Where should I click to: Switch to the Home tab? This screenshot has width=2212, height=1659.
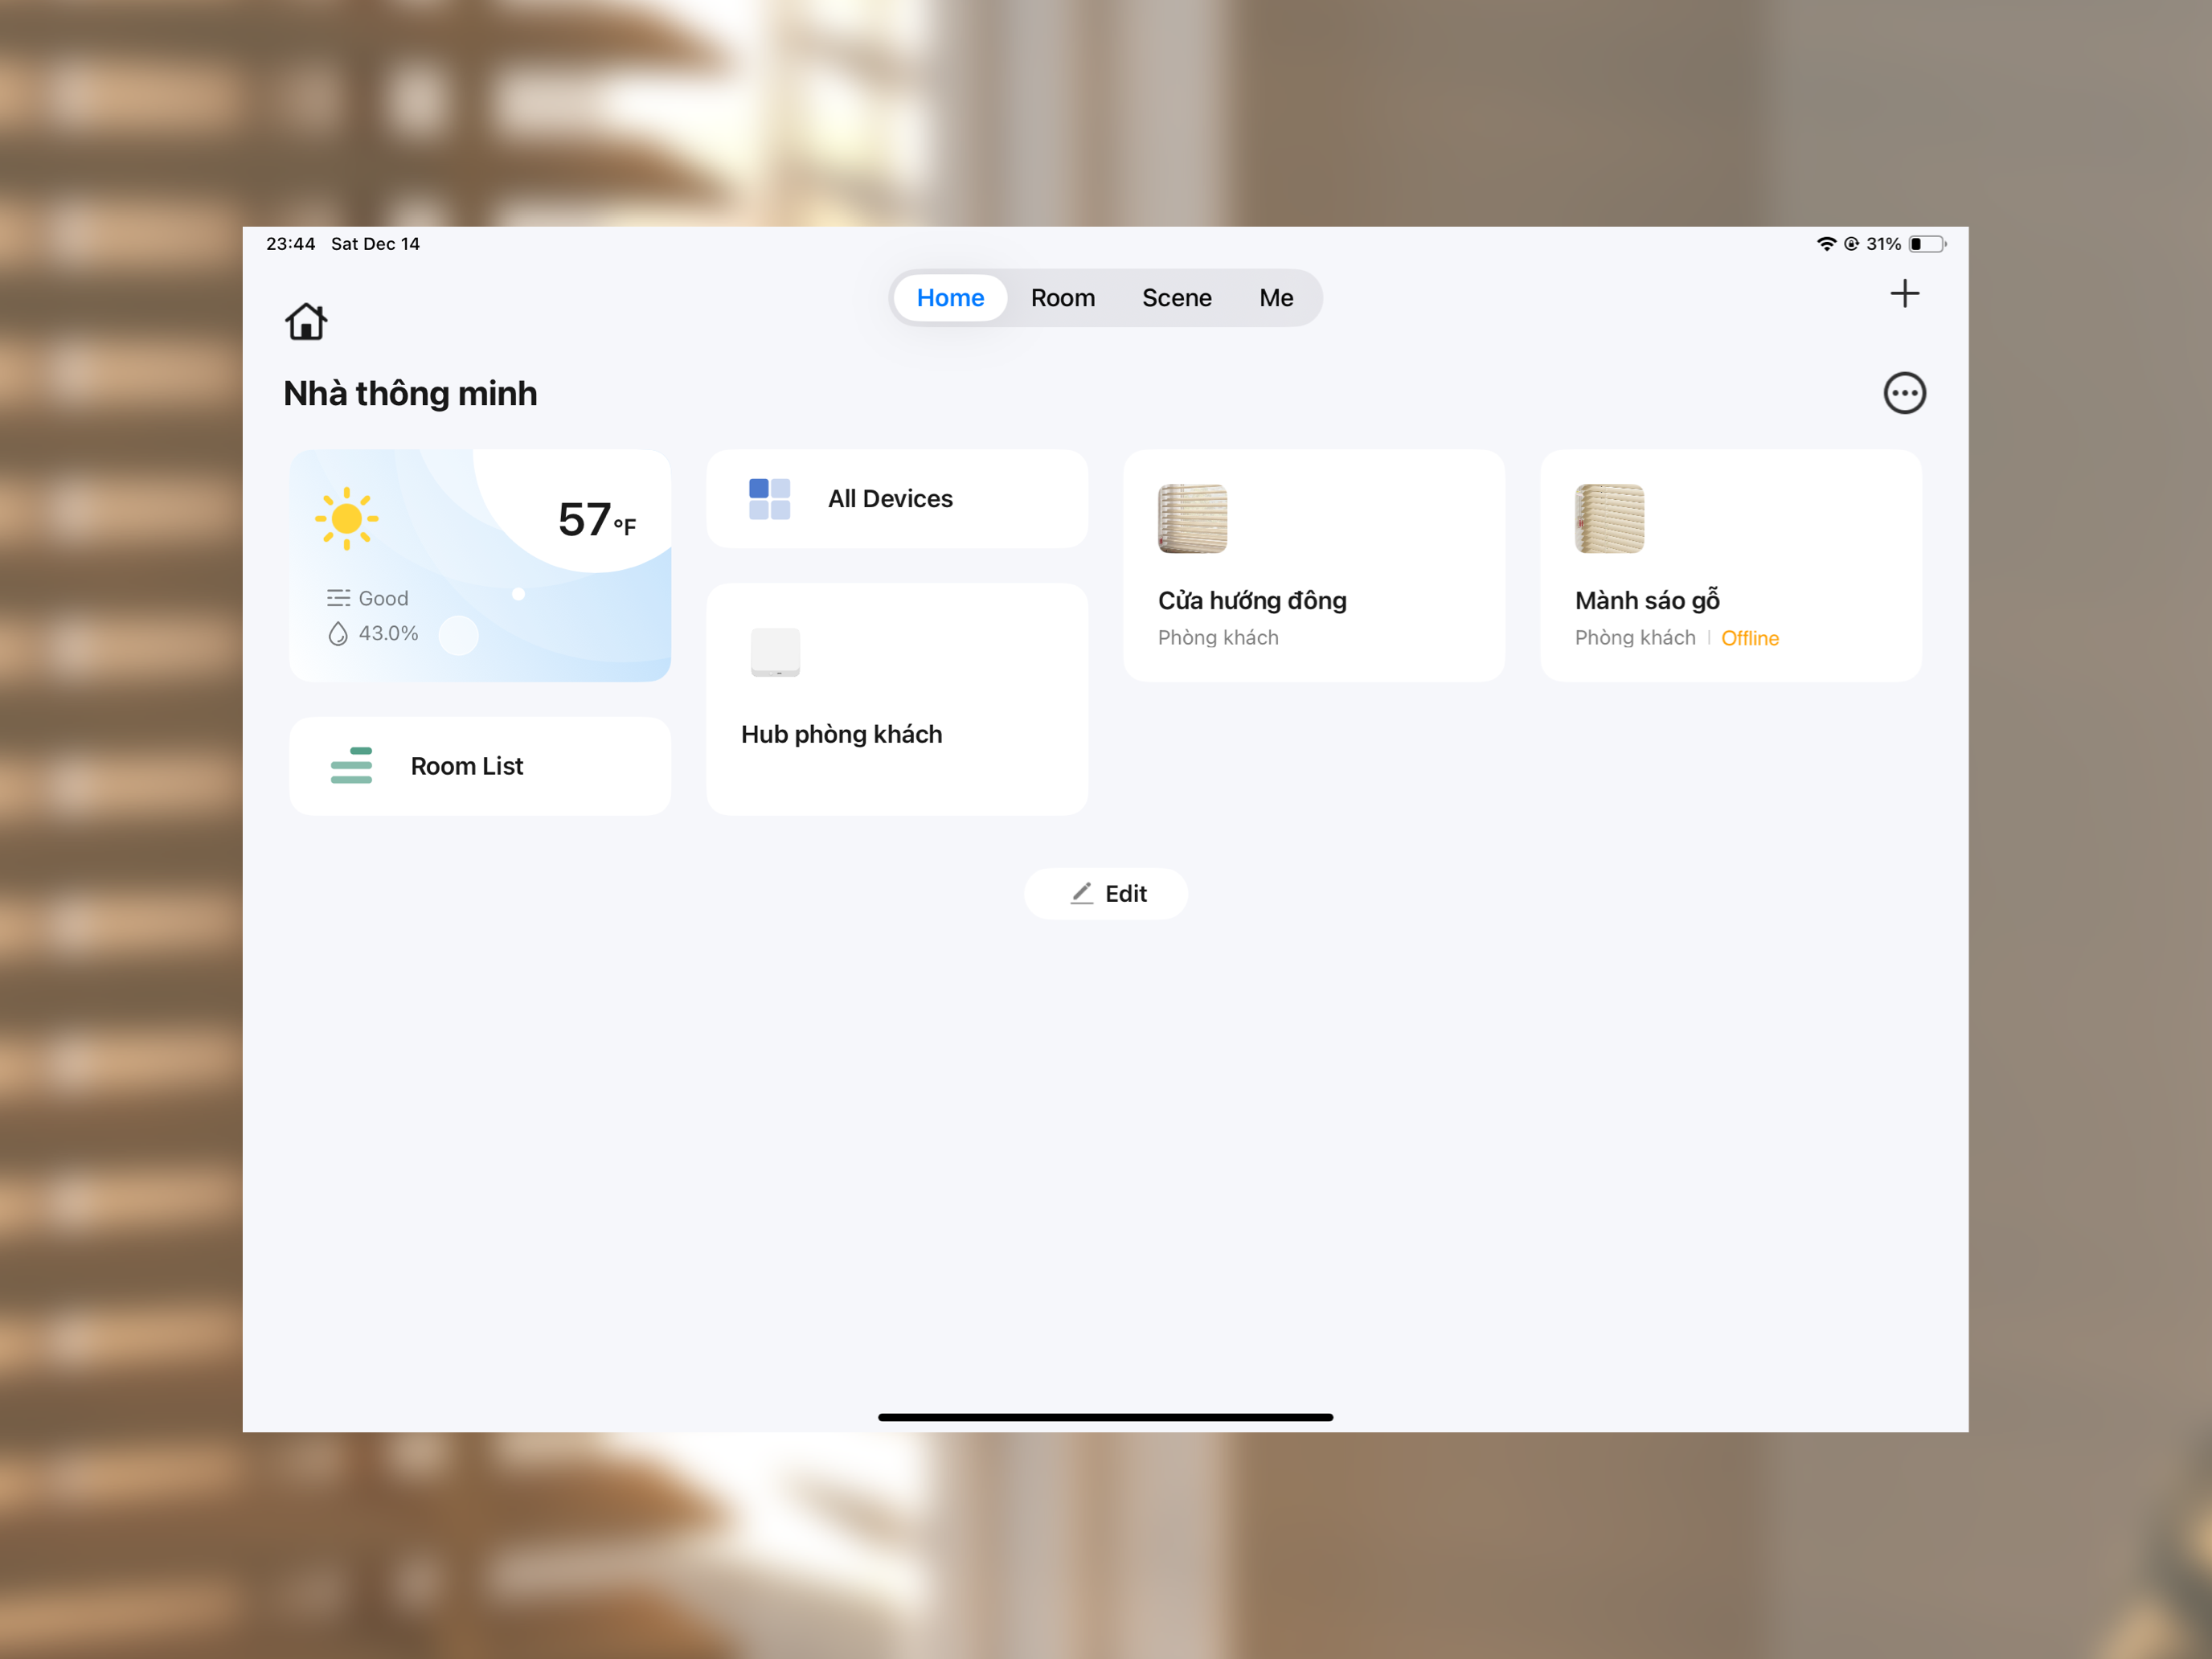(950, 298)
